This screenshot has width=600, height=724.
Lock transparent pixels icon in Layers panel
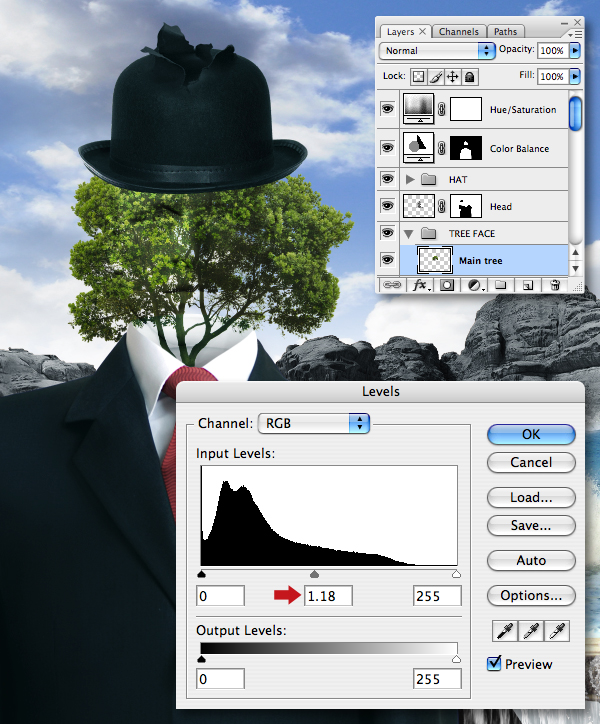tap(418, 77)
